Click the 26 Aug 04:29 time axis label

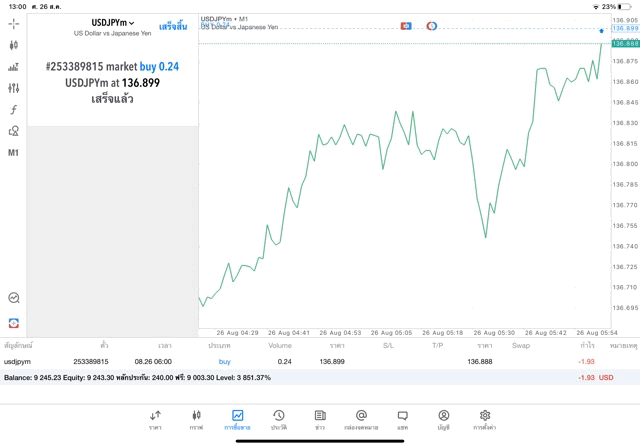[237, 333]
